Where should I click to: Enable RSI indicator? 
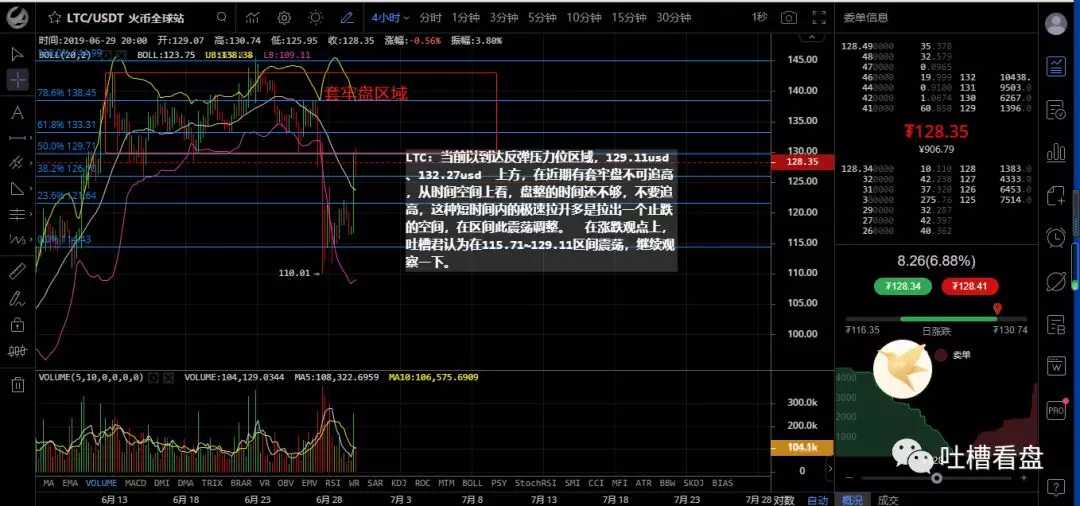(x=333, y=483)
